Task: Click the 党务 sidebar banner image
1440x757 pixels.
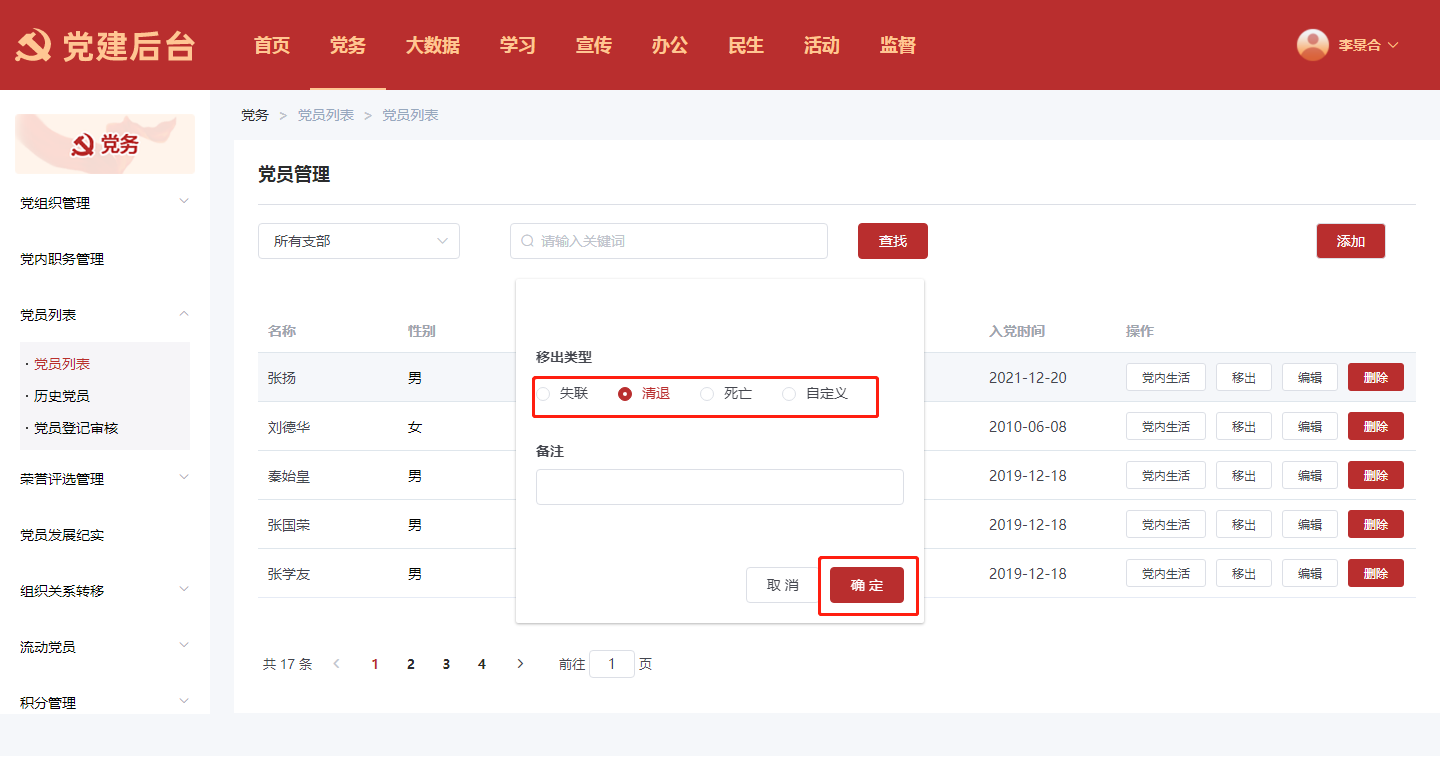Action: pyautogui.click(x=105, y=144)
